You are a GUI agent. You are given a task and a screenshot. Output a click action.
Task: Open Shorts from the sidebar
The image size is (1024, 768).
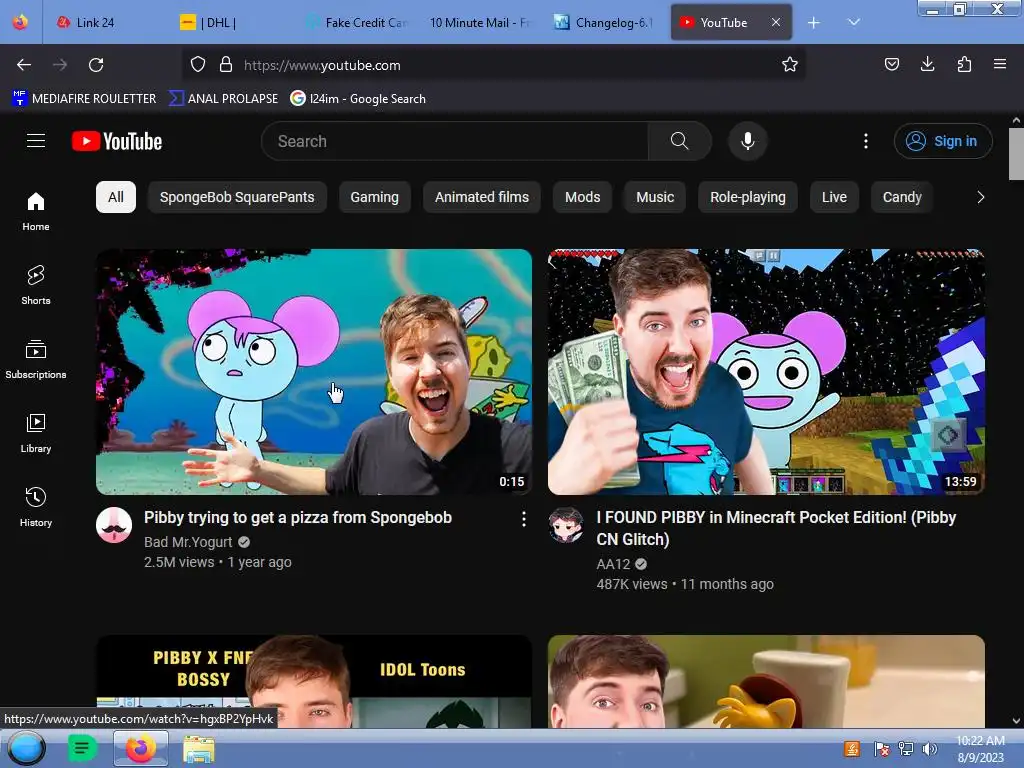pos(36,285)
